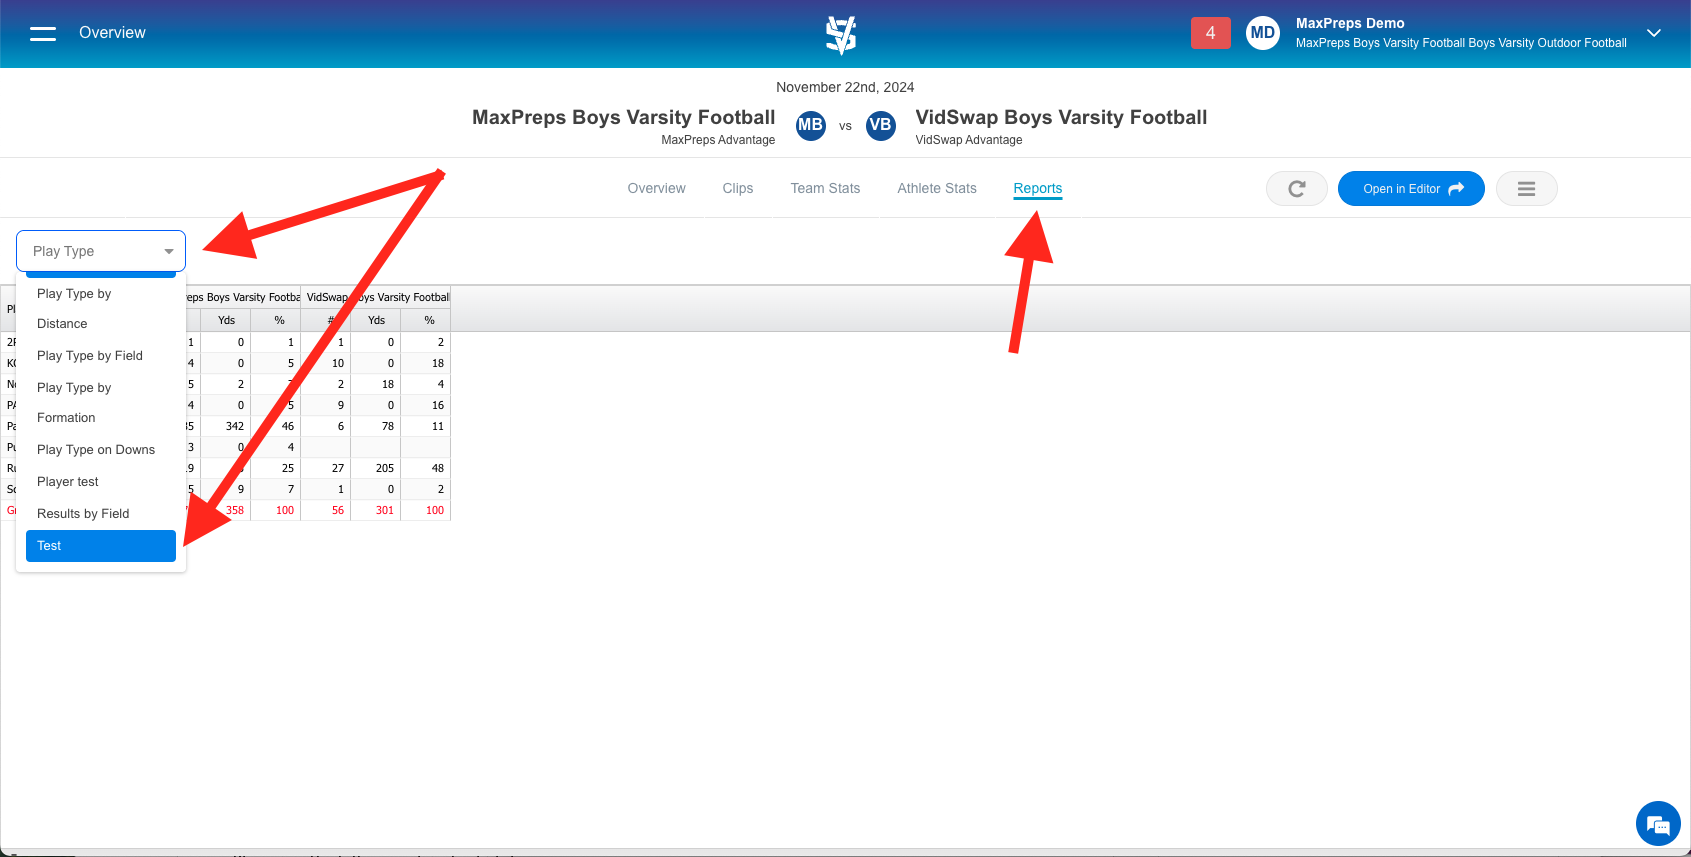1691x857 pixels.
Task: Click the MaxPreps Advantage subtitle
Action: pyautogui.click(x=718, y=140)
